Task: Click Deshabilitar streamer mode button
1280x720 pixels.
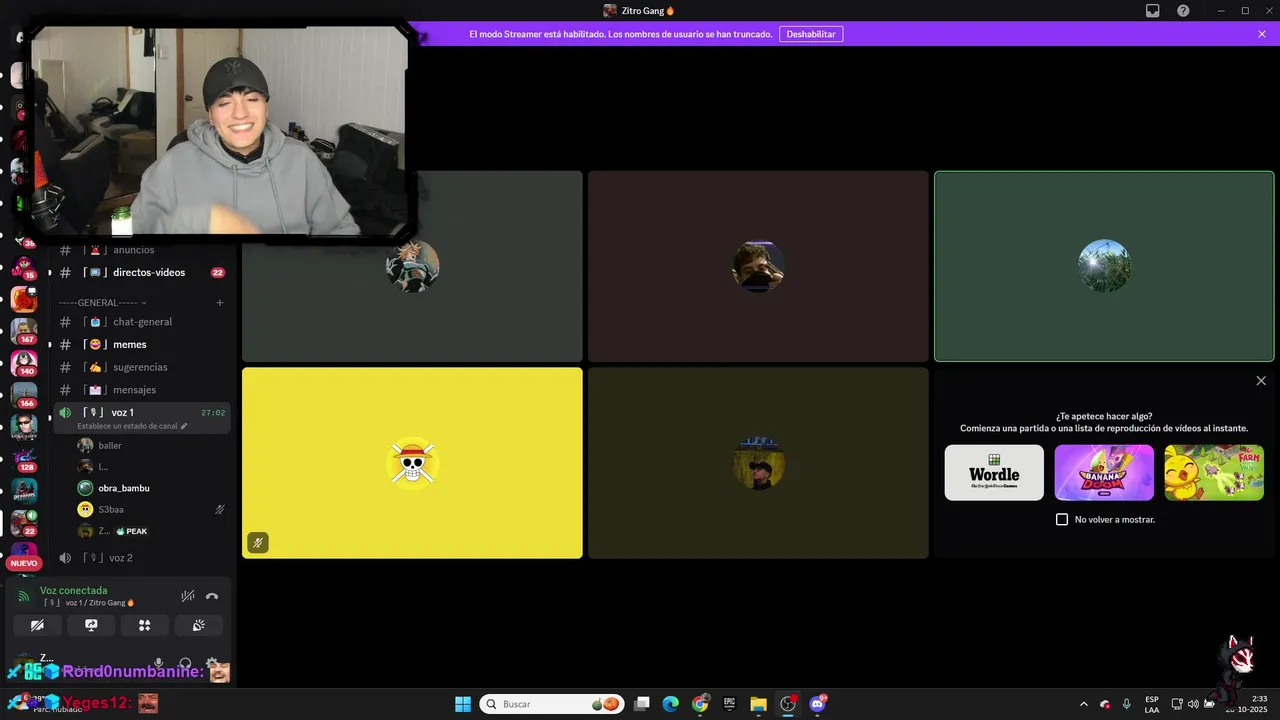Action: (811, 34)
